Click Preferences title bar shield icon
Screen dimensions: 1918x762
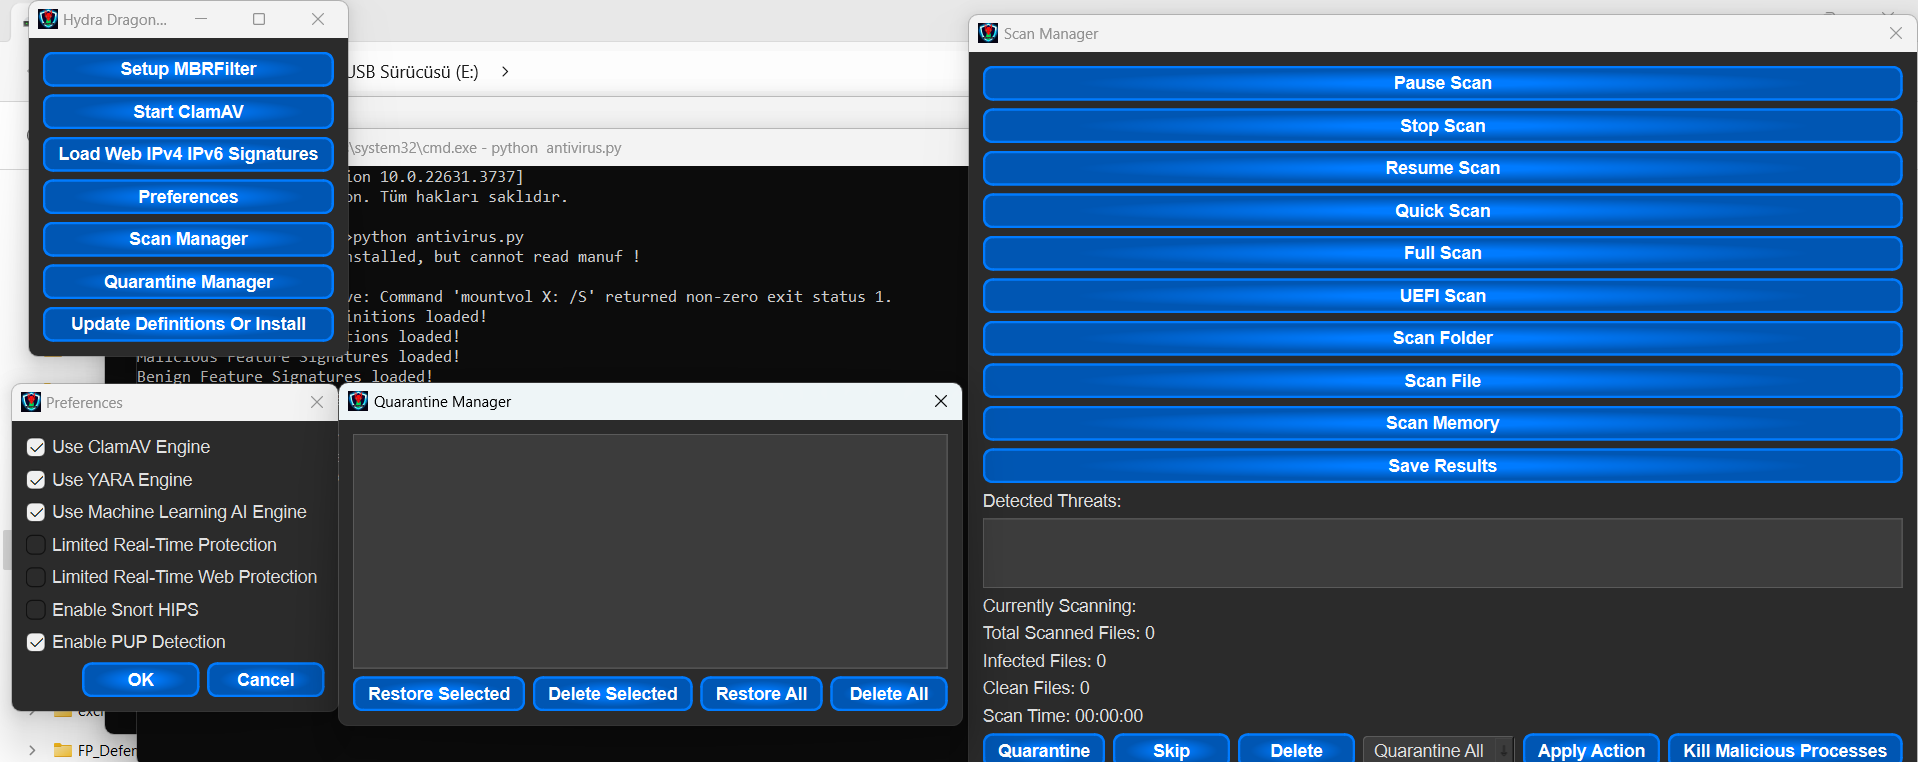[x=31, y=402]
